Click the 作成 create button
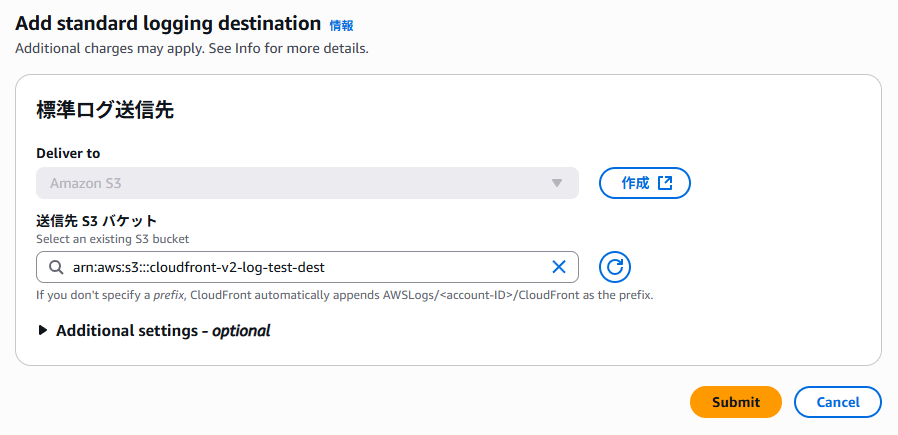Viewport: 898px width, 435px height. (x=644, y=183)
